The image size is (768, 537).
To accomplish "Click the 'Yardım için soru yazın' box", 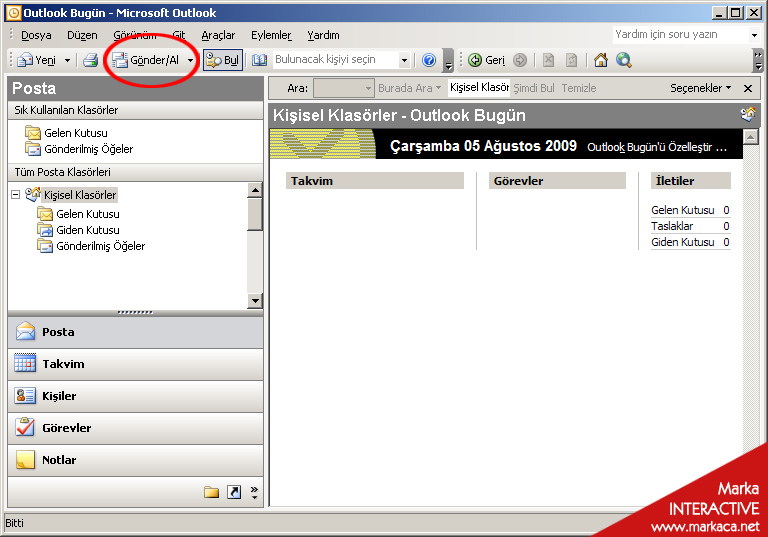I will point(680,34).
